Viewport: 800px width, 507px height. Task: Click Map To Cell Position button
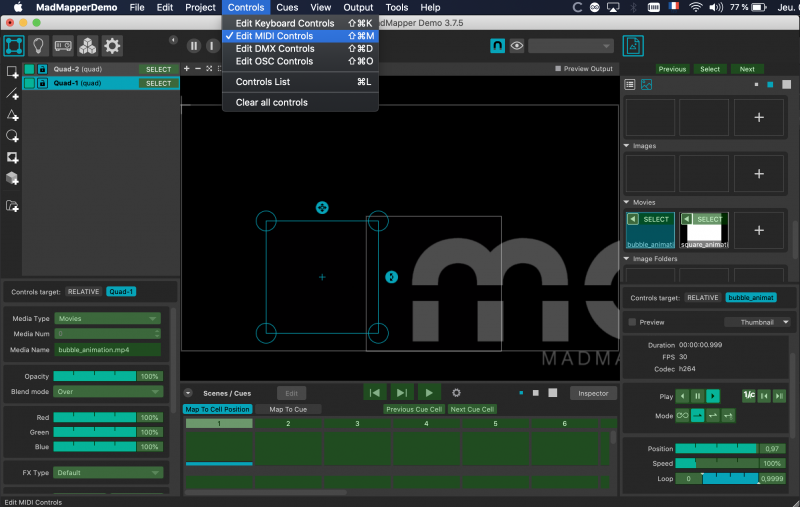point(217,409)
